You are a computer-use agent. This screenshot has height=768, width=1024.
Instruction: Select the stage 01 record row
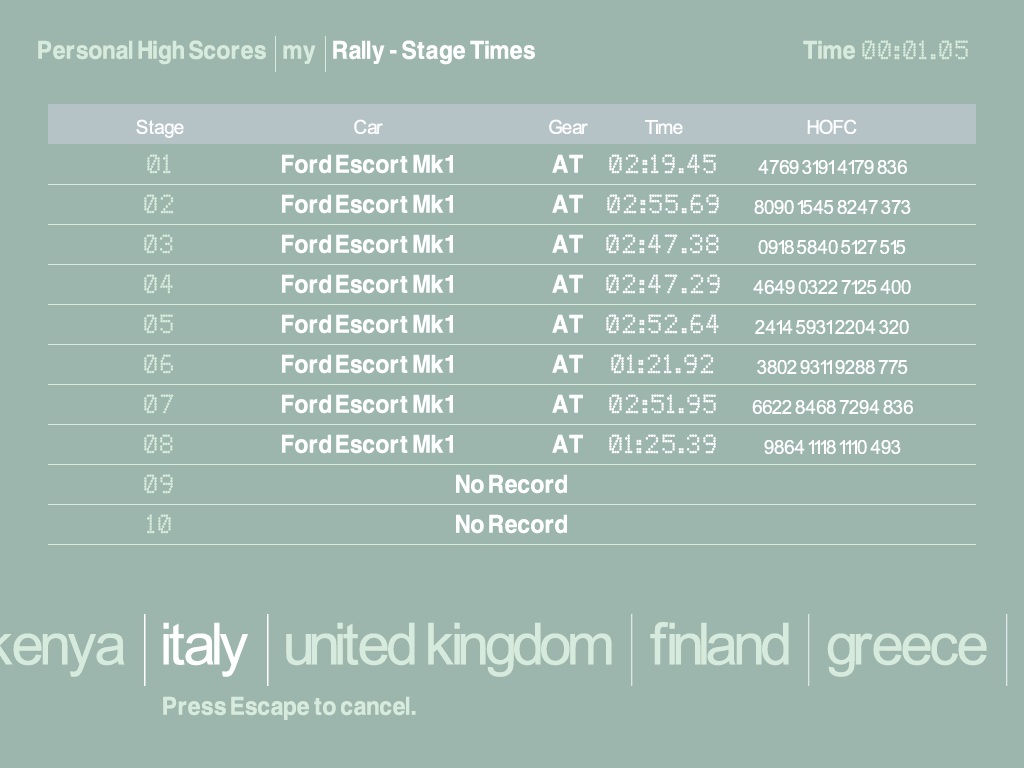coord(511,165)
